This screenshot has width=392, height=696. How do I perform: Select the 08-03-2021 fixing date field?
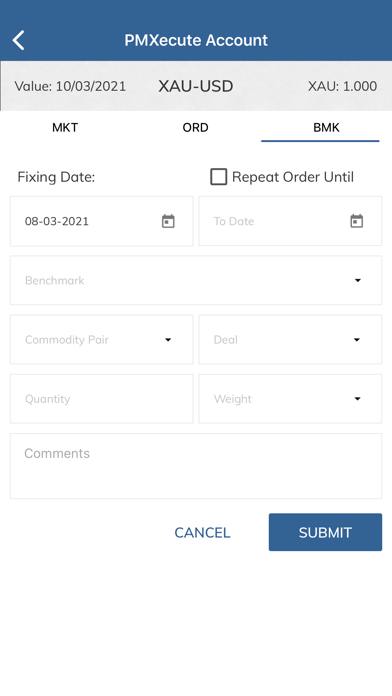coord(102,221)
